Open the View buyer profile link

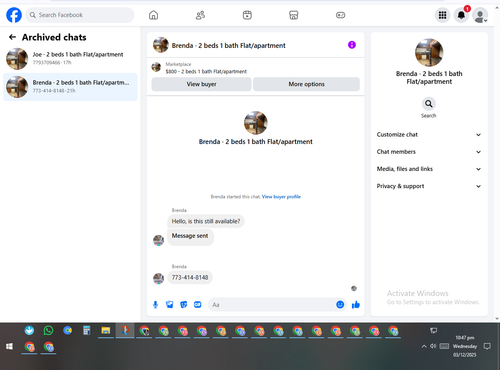[x=281, y=197]
